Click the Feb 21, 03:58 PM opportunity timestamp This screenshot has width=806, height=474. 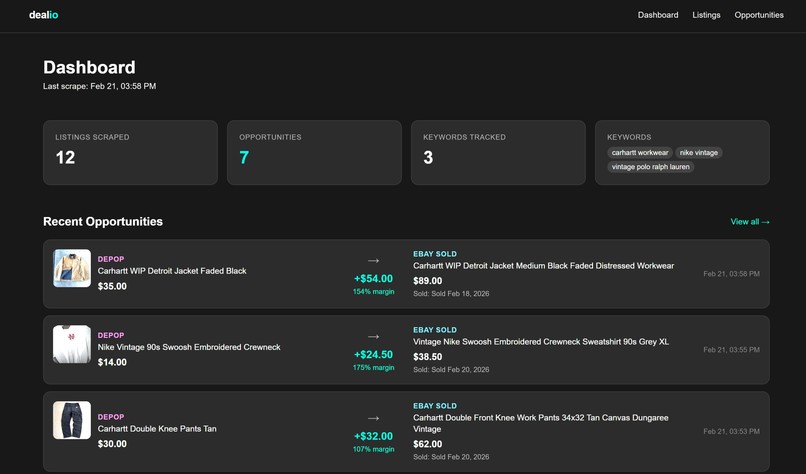731,274
